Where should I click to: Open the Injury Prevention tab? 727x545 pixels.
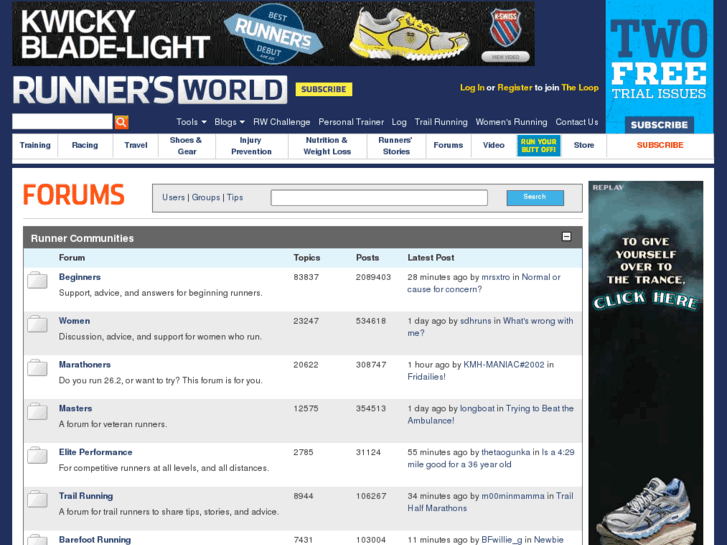[x=251, y=146]
